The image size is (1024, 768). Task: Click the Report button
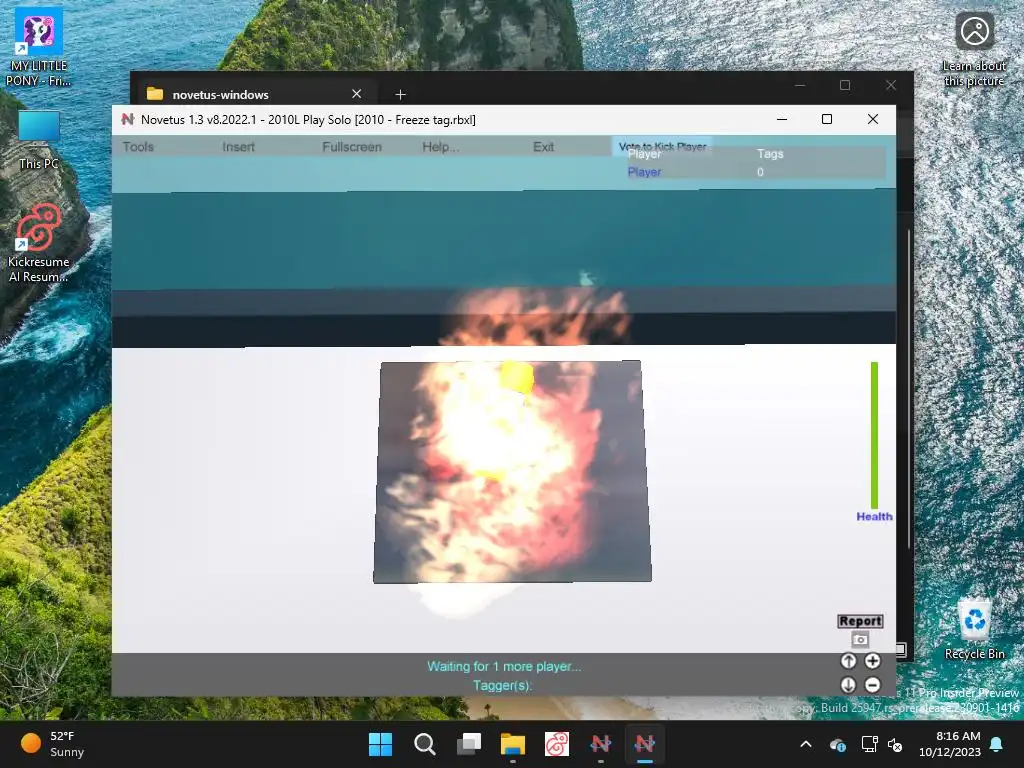coord(860,621)
